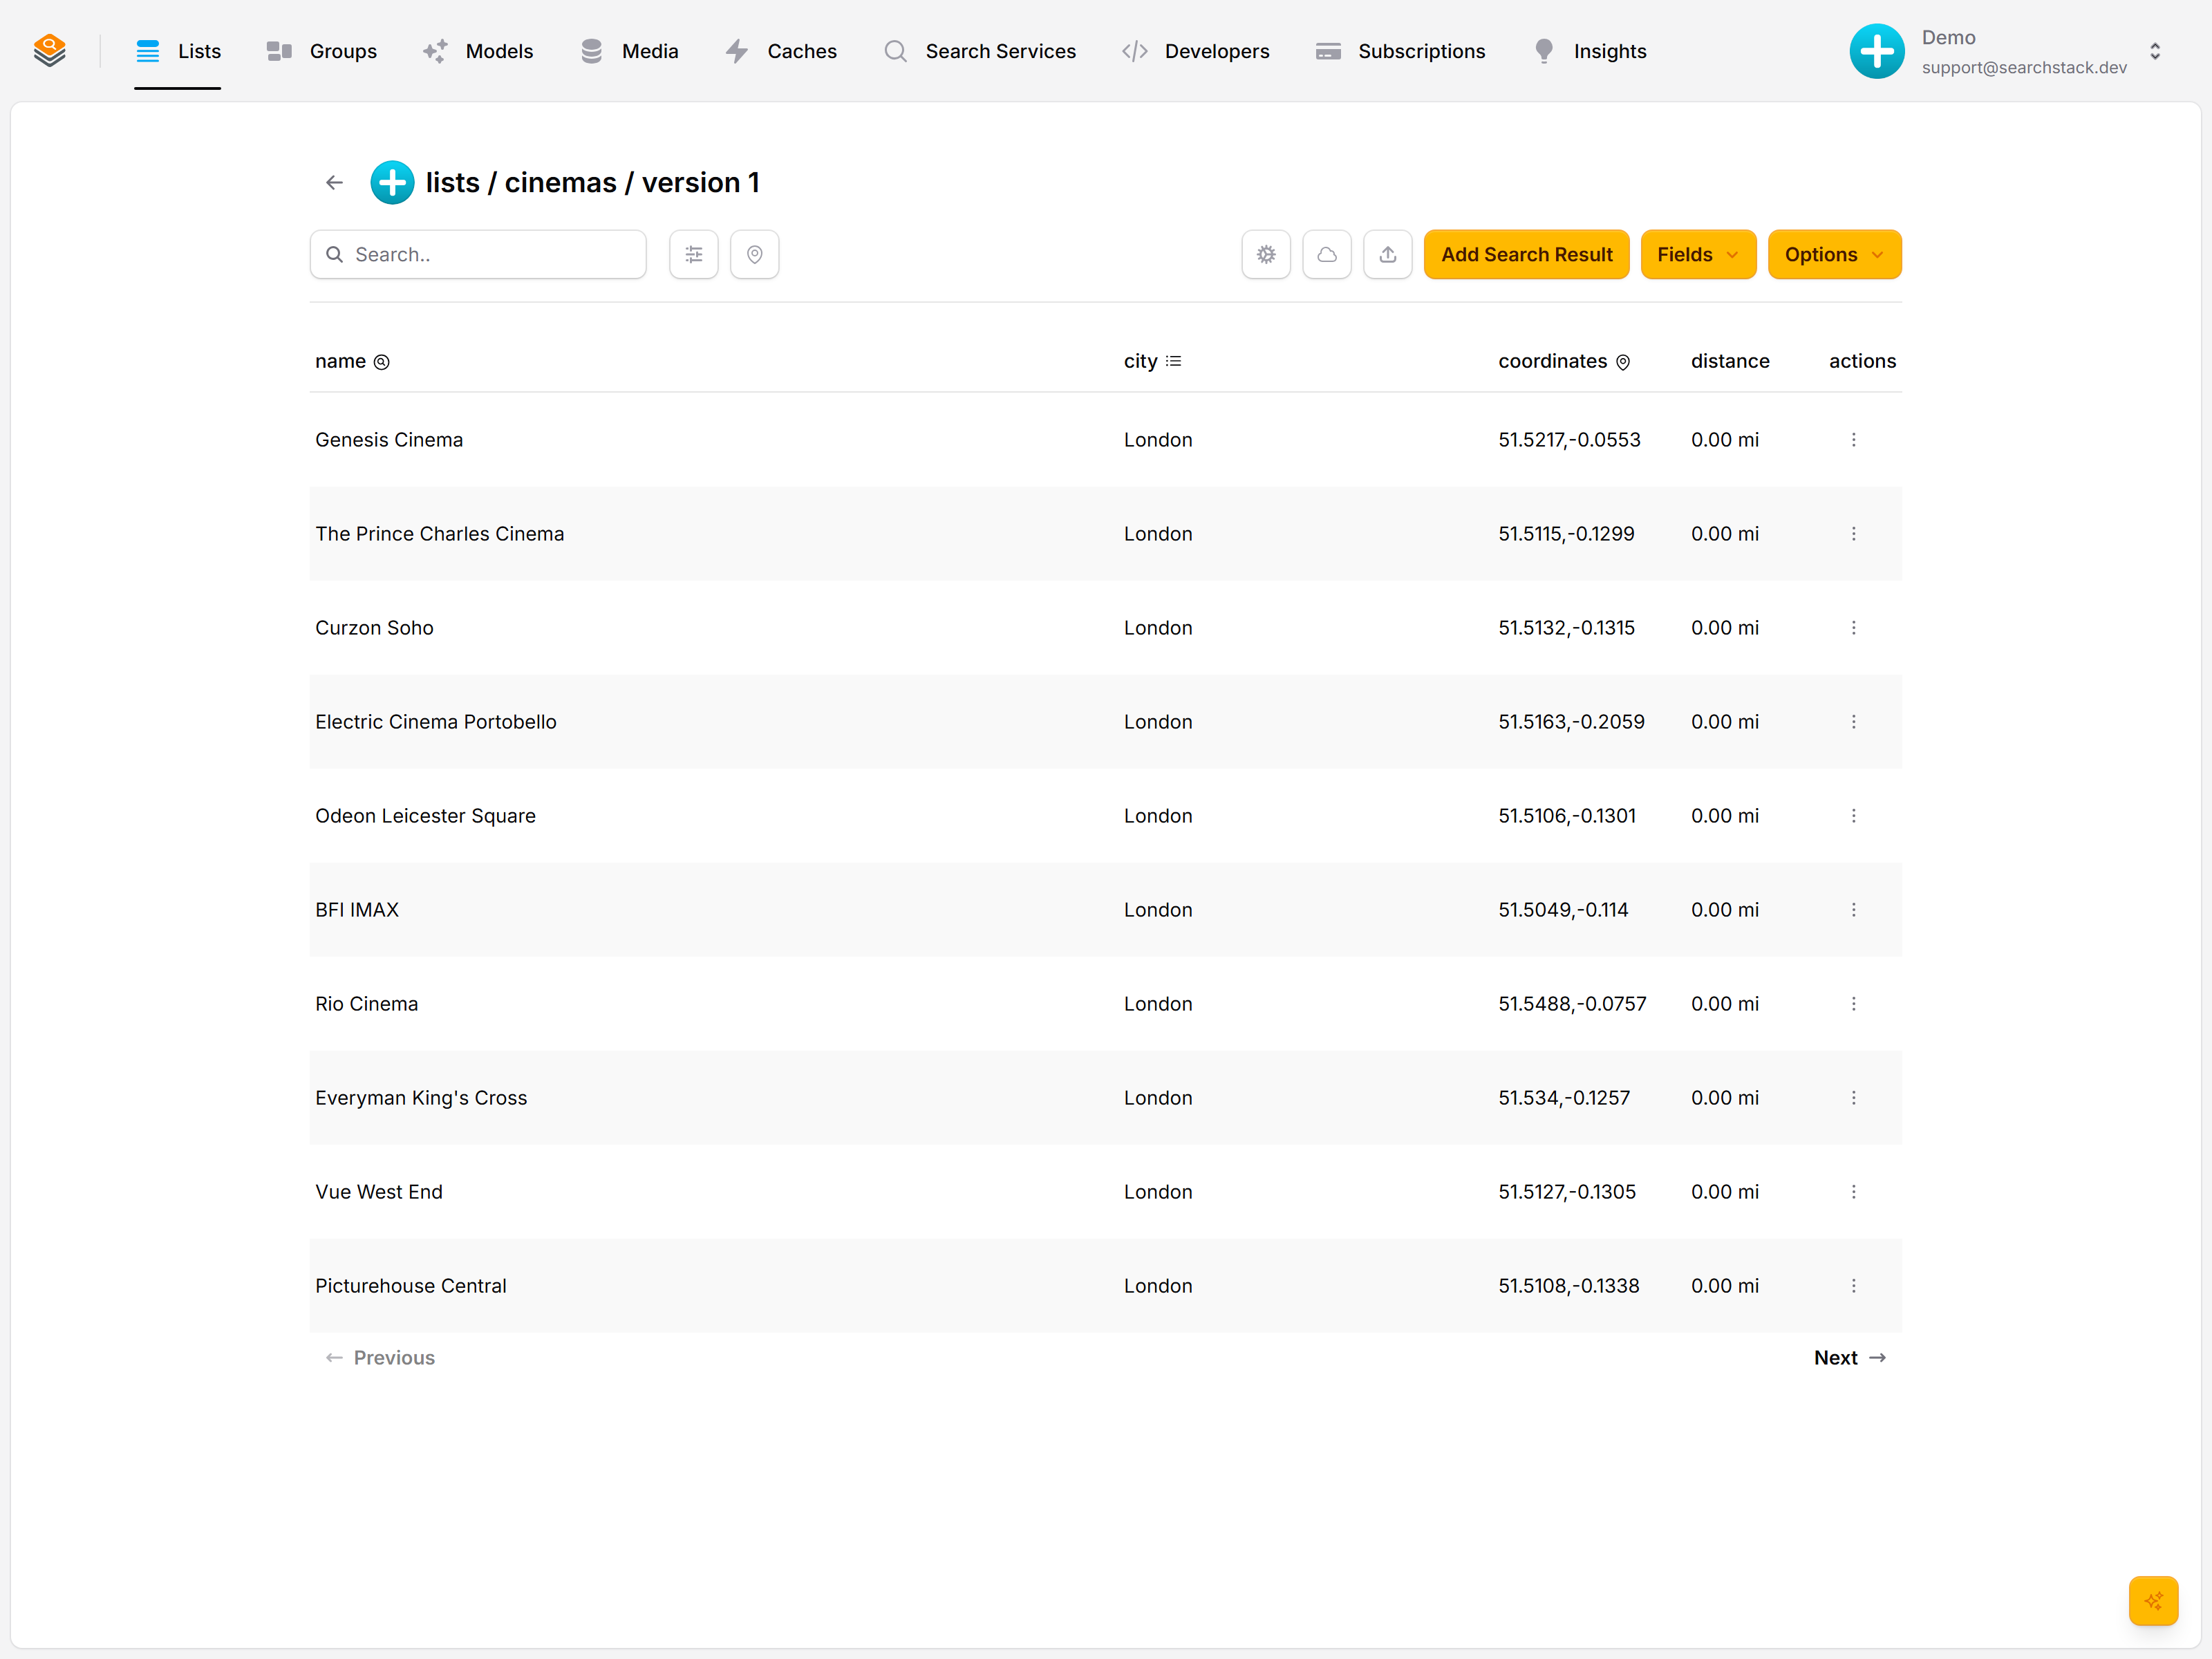This screenshot has height=1659, width=2212.
Task: Select Electric Cinema Portobello name cell
Action: pyautogui.click(x=436, y=722)
